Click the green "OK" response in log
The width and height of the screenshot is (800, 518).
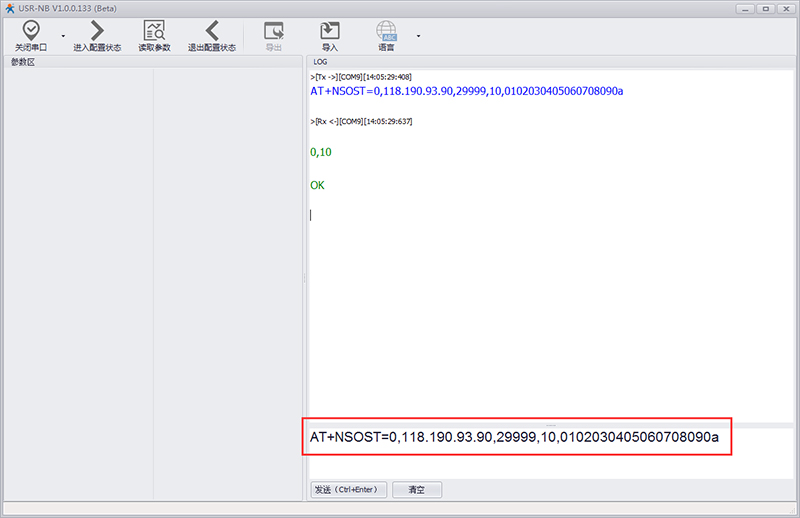click(317, 185)
